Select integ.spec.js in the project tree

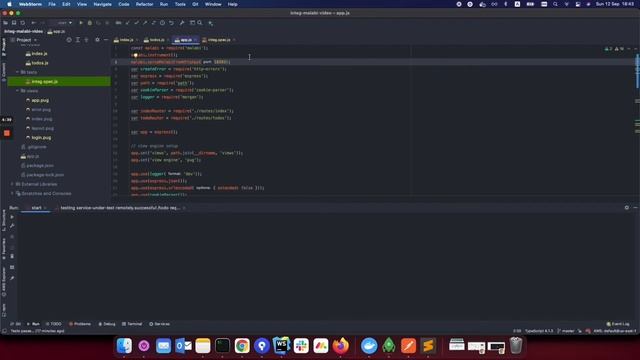[59, 82]
